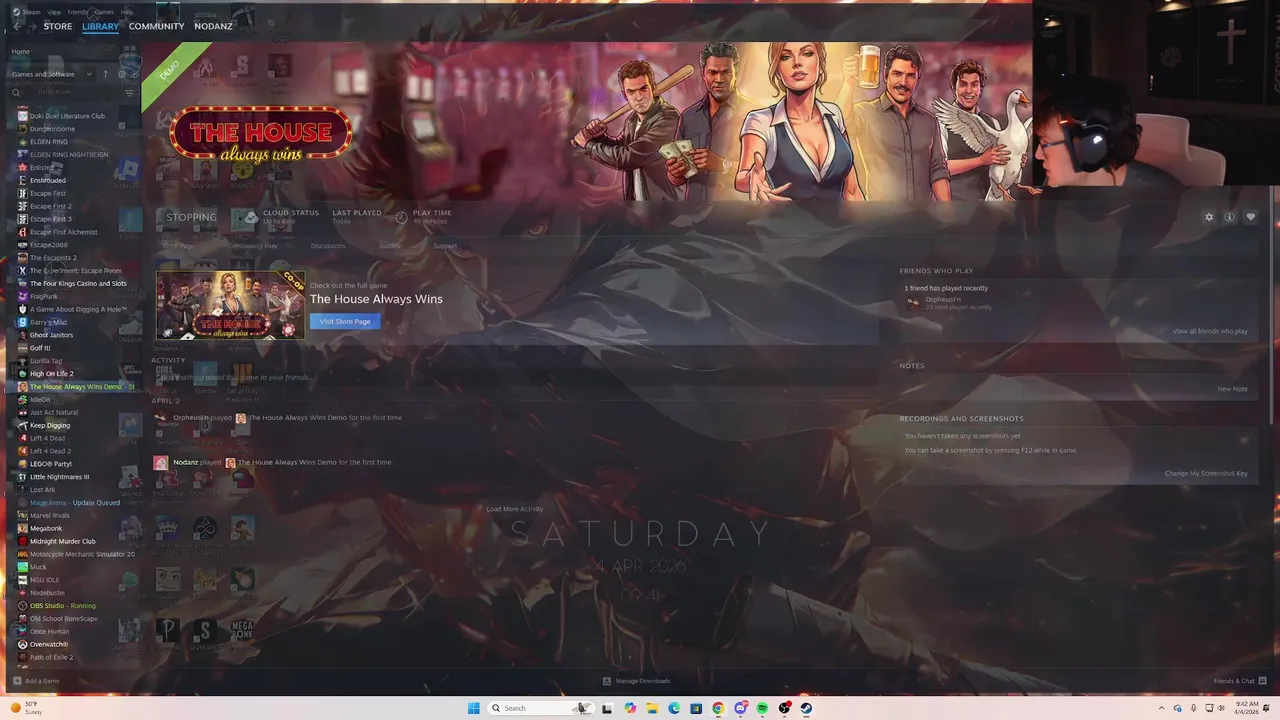Open Discord from the taskbar
1280x720 pixels.
click(740, 708)
